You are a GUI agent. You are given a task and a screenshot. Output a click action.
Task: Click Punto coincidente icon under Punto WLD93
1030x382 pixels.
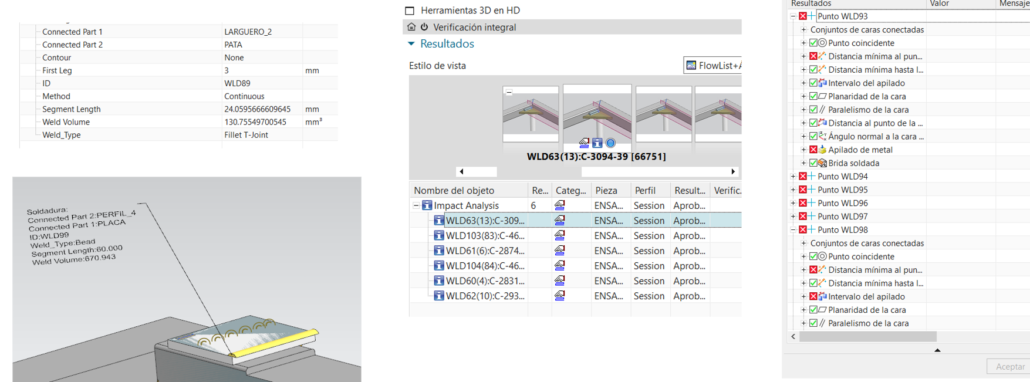tap(822, 43)
